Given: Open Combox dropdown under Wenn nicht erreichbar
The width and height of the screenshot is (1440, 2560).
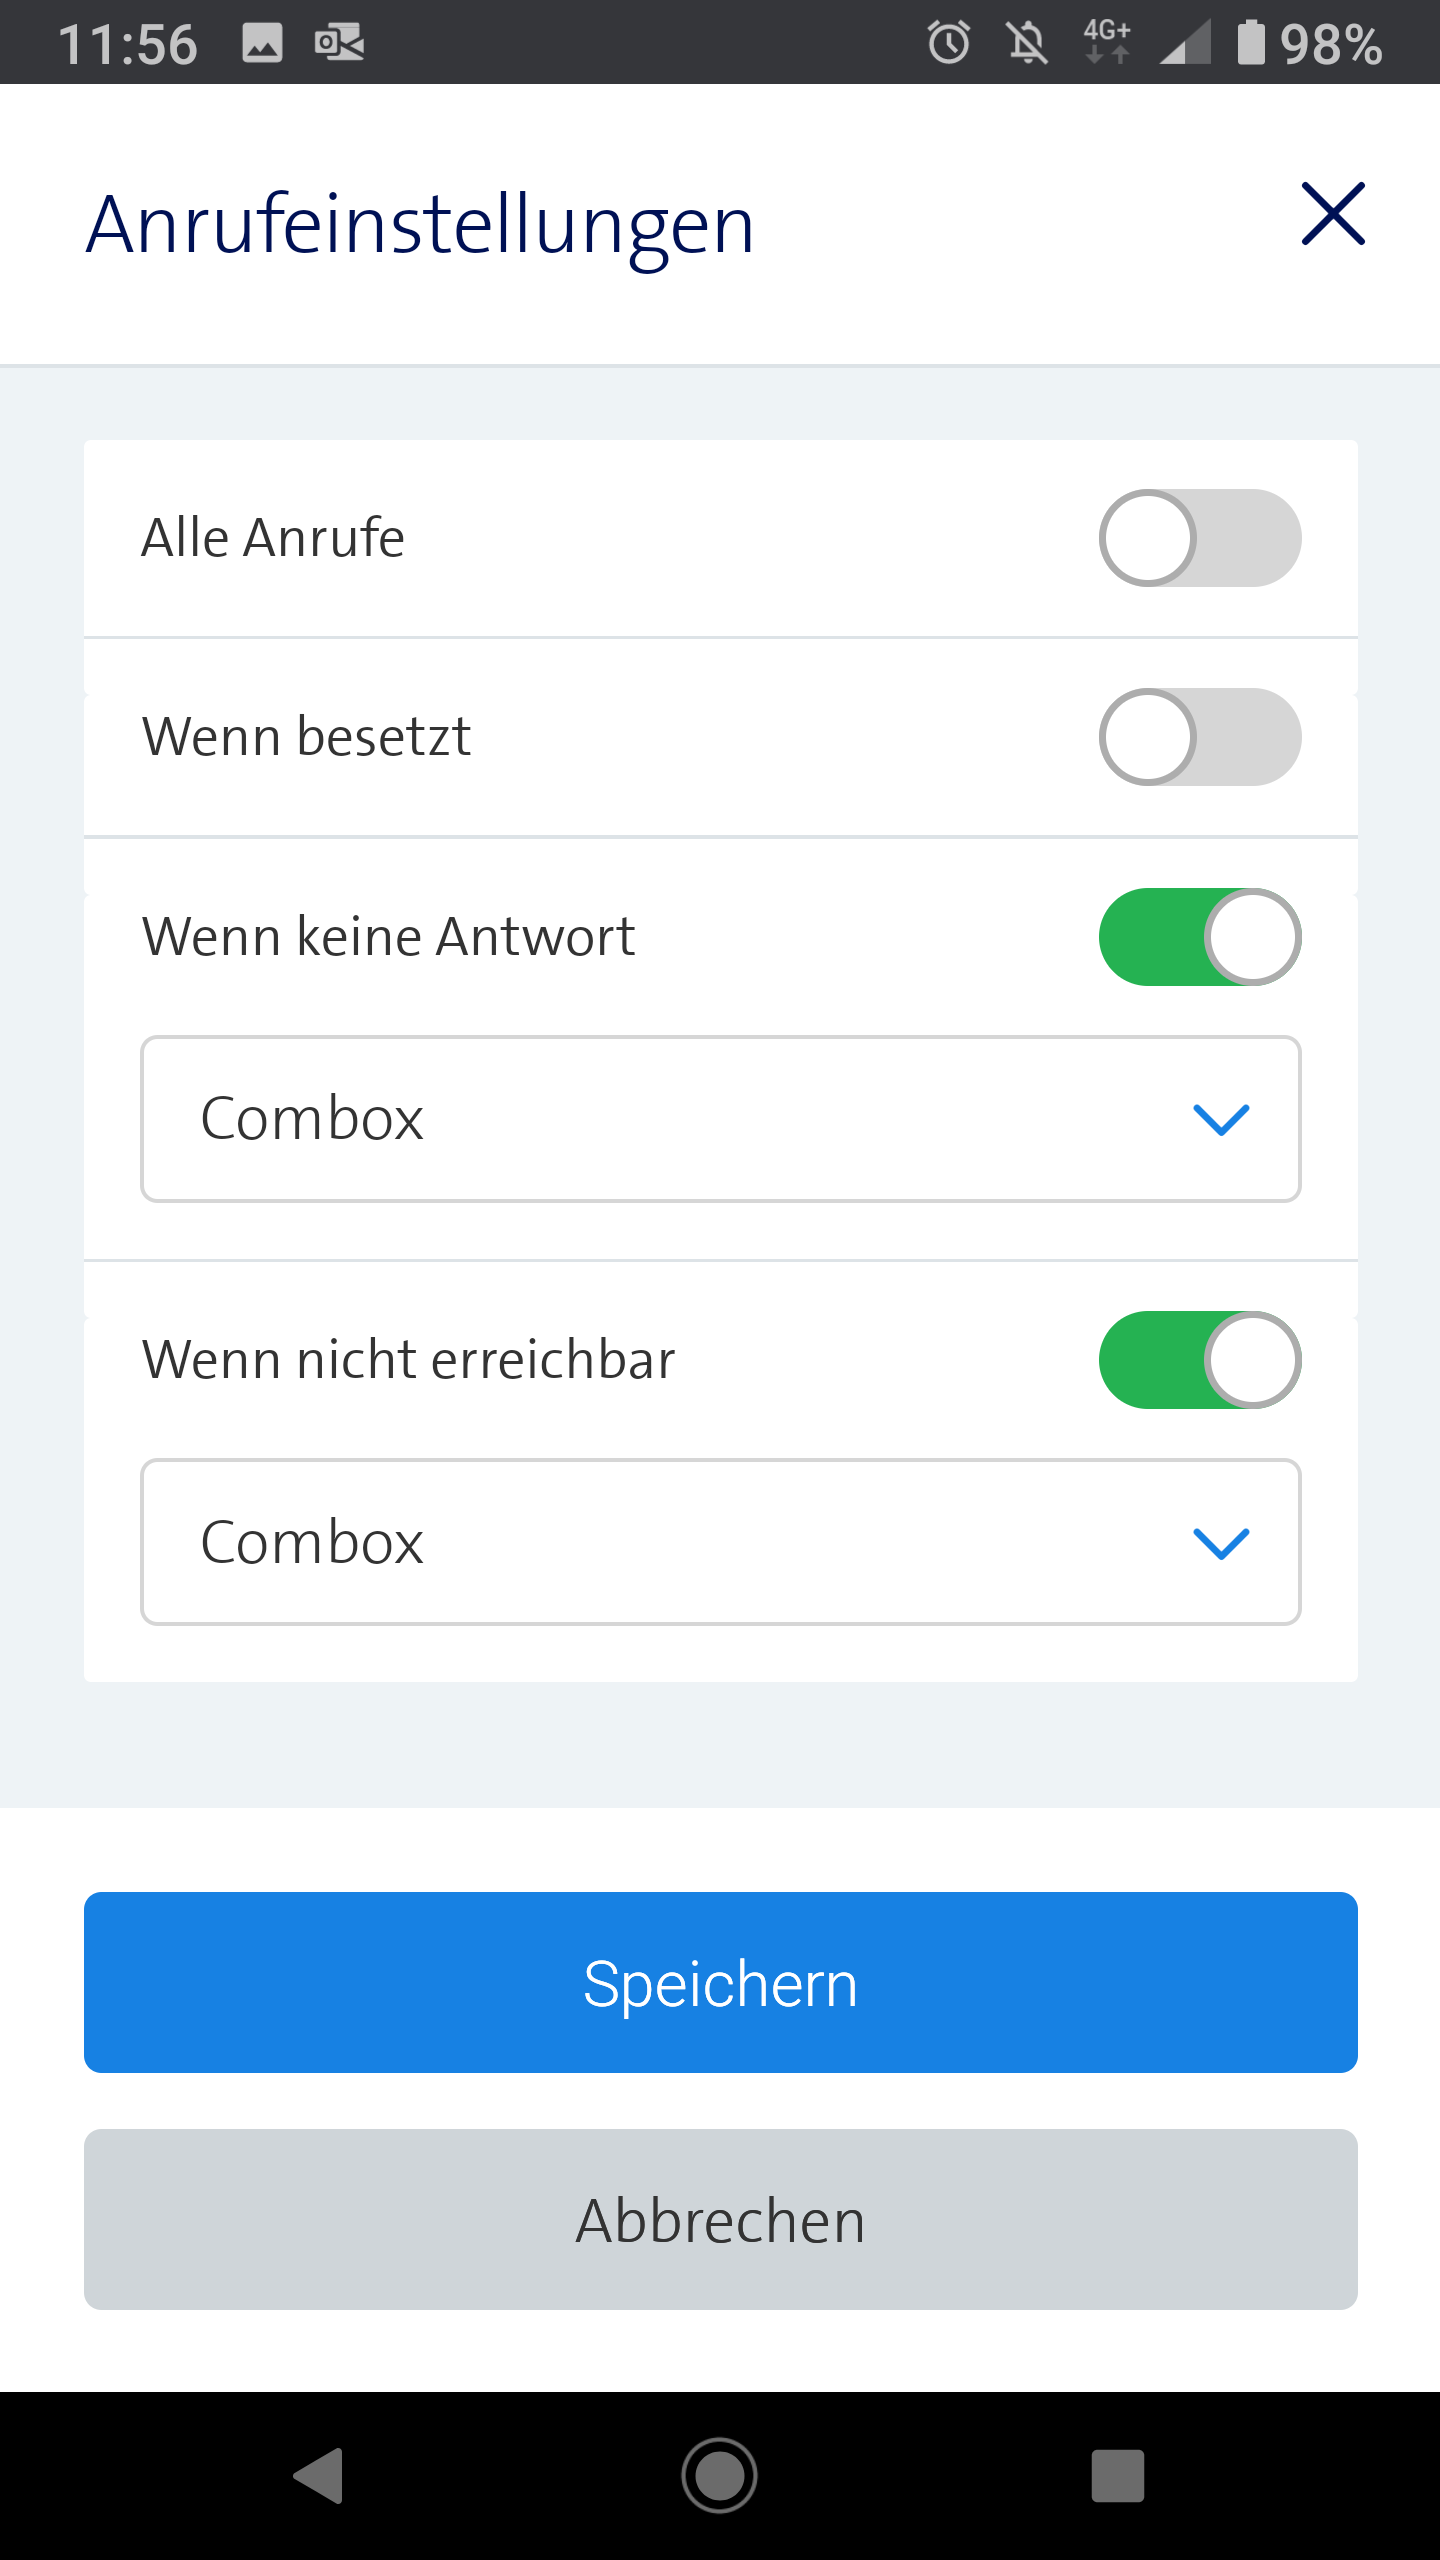Looking at the screenshot, I should coord(720,1542).
